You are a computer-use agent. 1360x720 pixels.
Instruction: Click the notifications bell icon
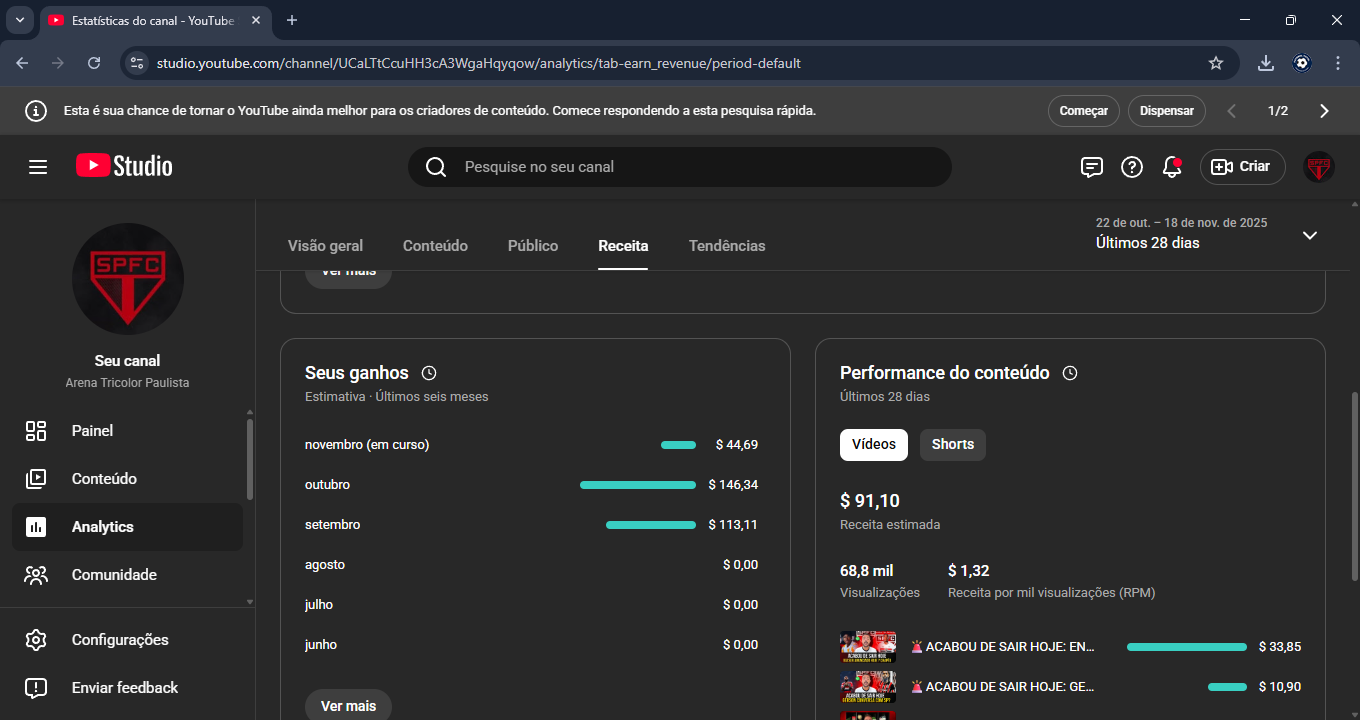coord(1172,167)
